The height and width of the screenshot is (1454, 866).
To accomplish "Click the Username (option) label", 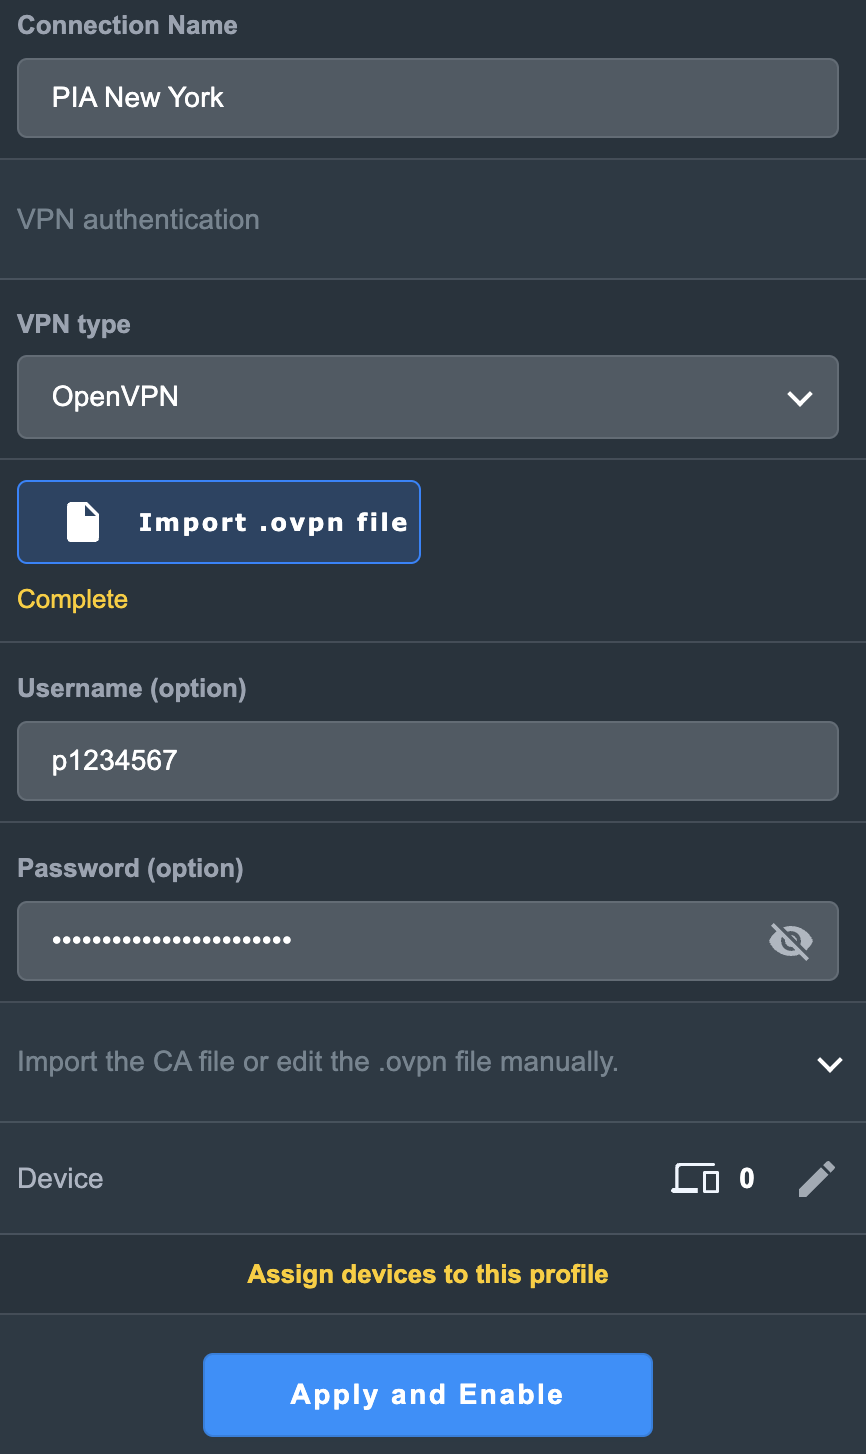I will [132, 689].
